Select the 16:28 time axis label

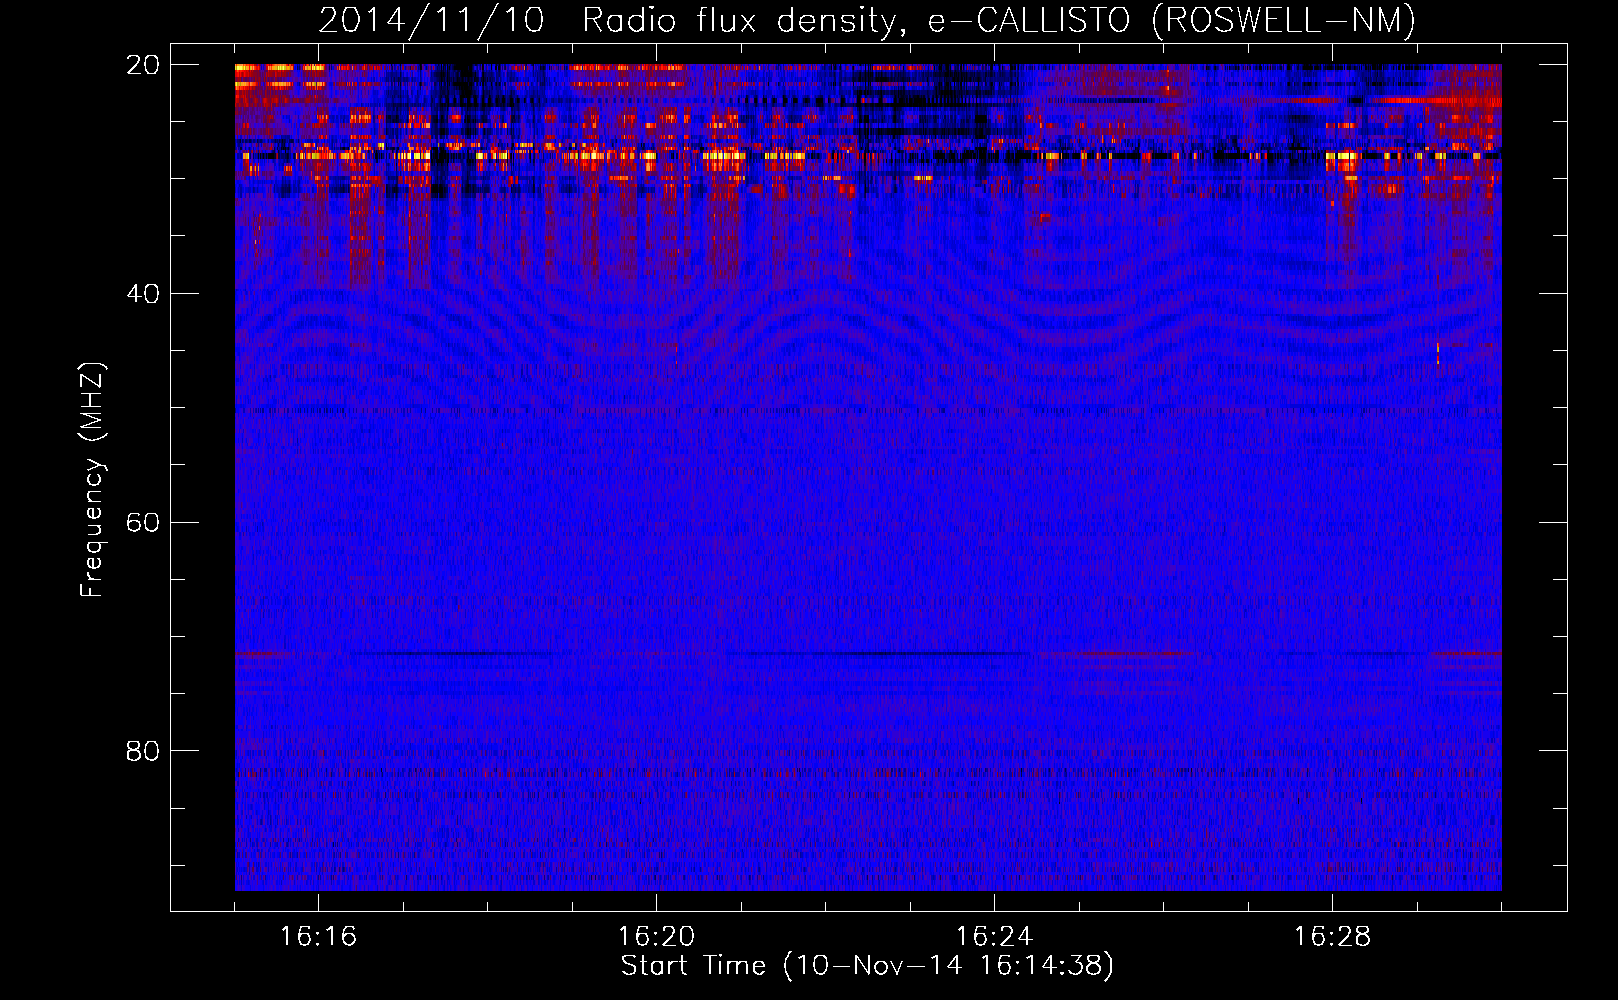click(1332, 937)
